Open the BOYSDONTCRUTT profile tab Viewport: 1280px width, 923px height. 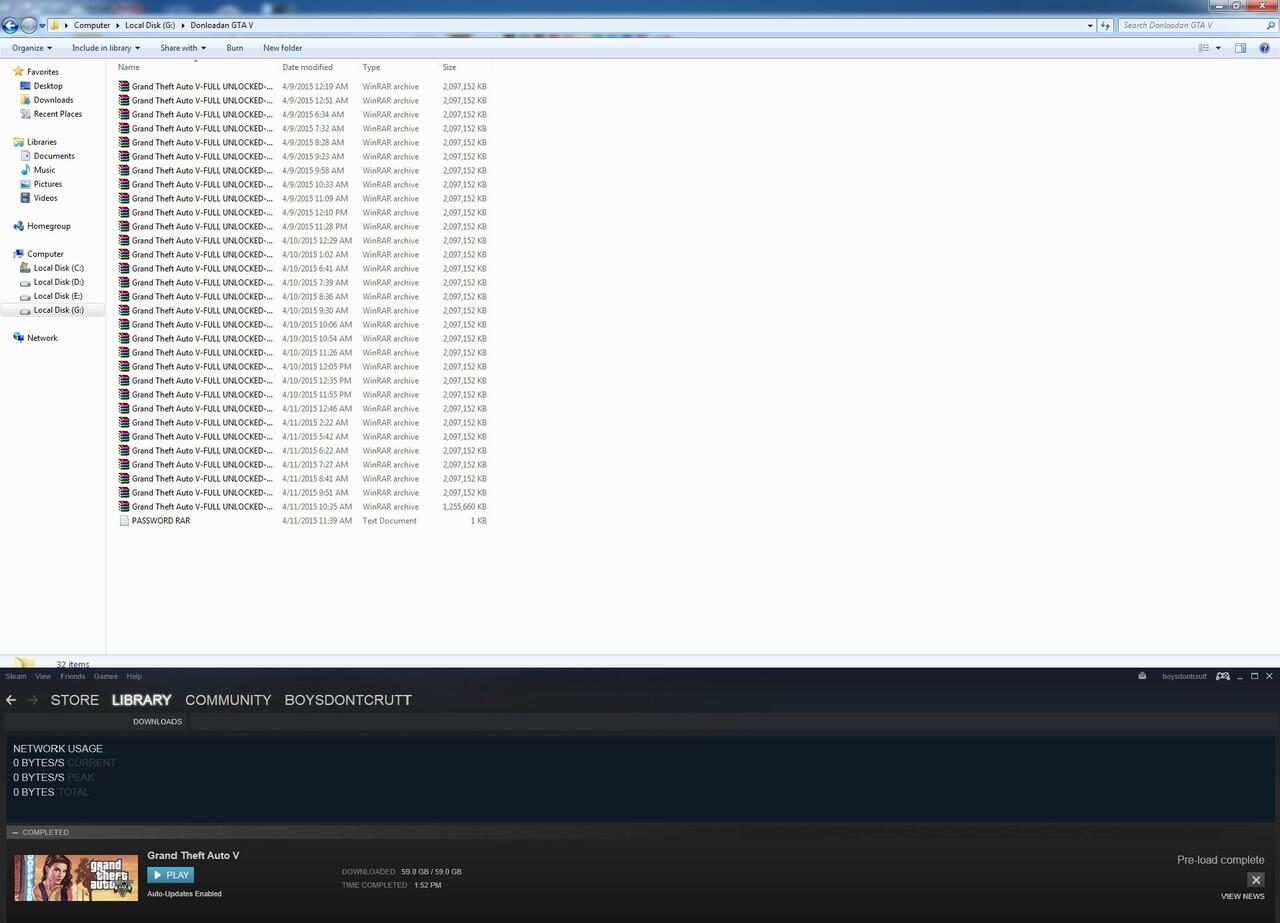coord(348,700)
